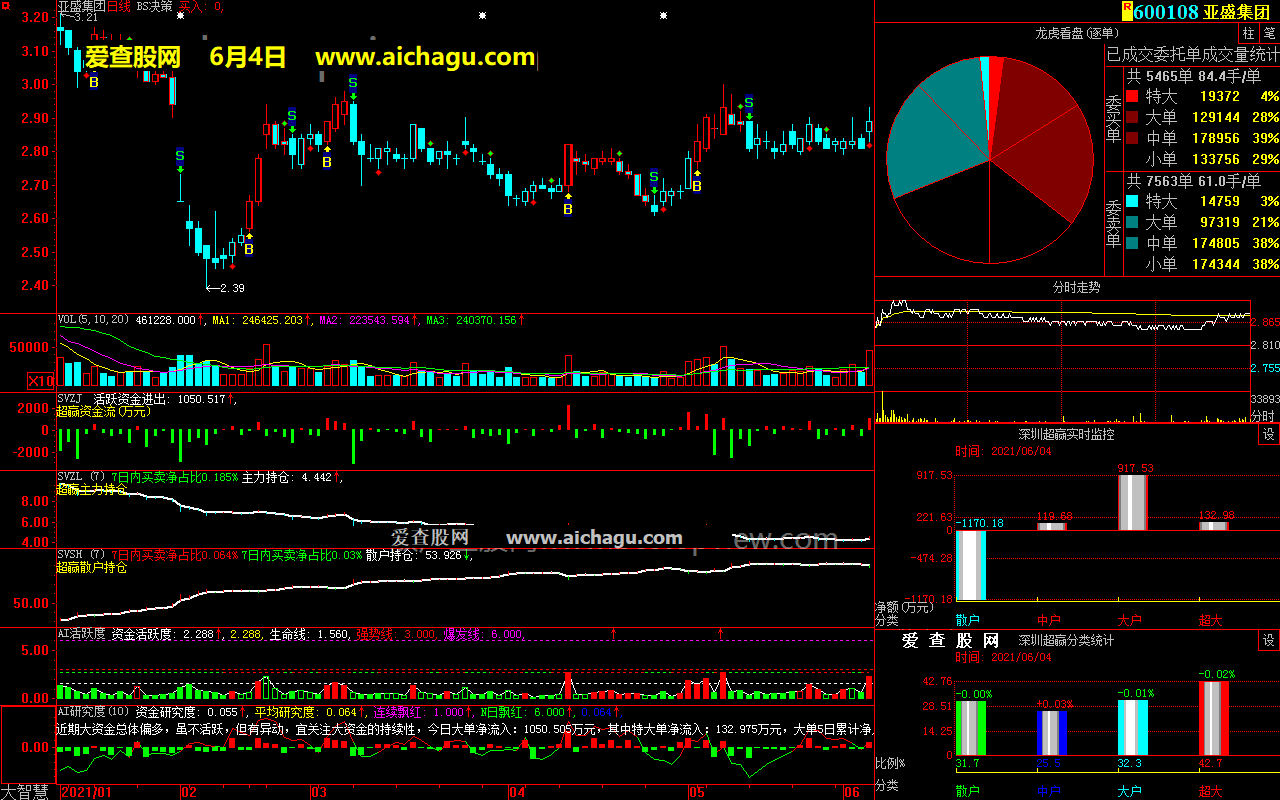
Task: Click the 03 month mark on time axis
Action: click(319, 792)
